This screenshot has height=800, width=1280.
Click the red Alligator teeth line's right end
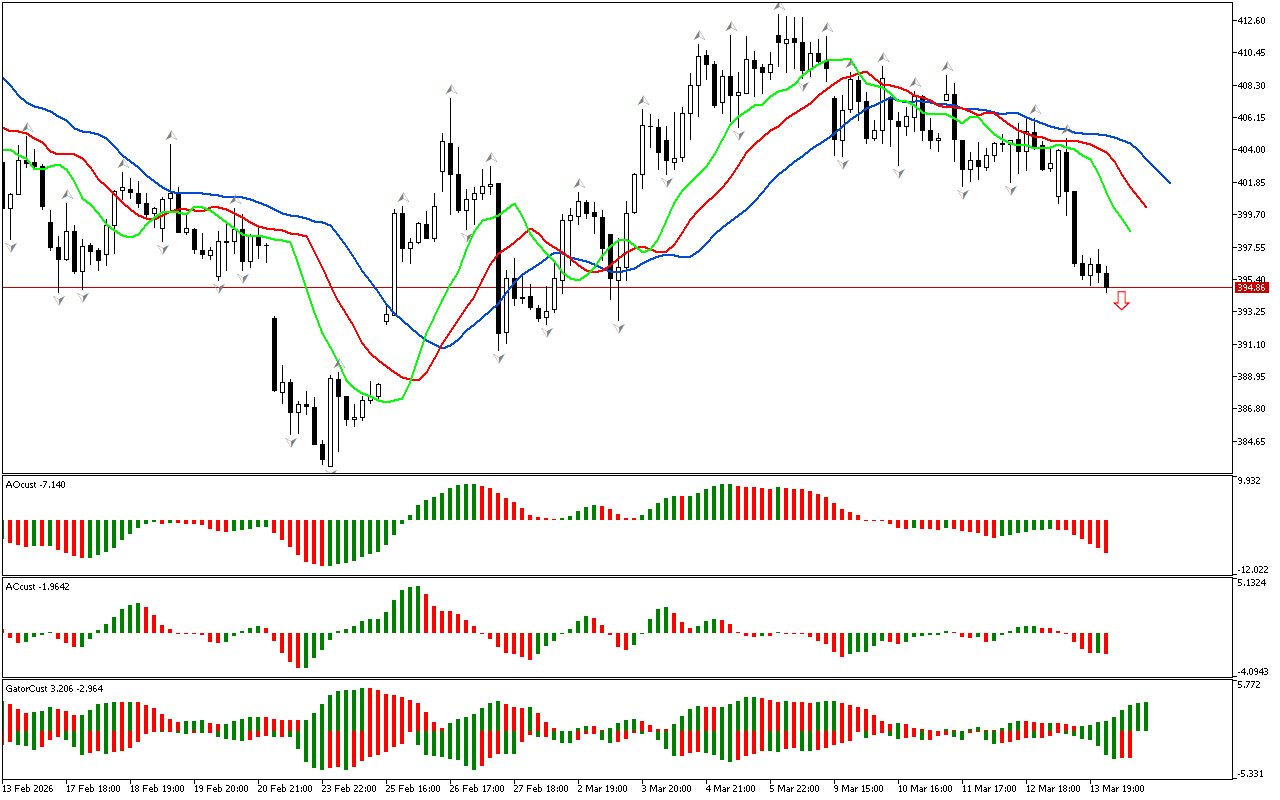1146,207
